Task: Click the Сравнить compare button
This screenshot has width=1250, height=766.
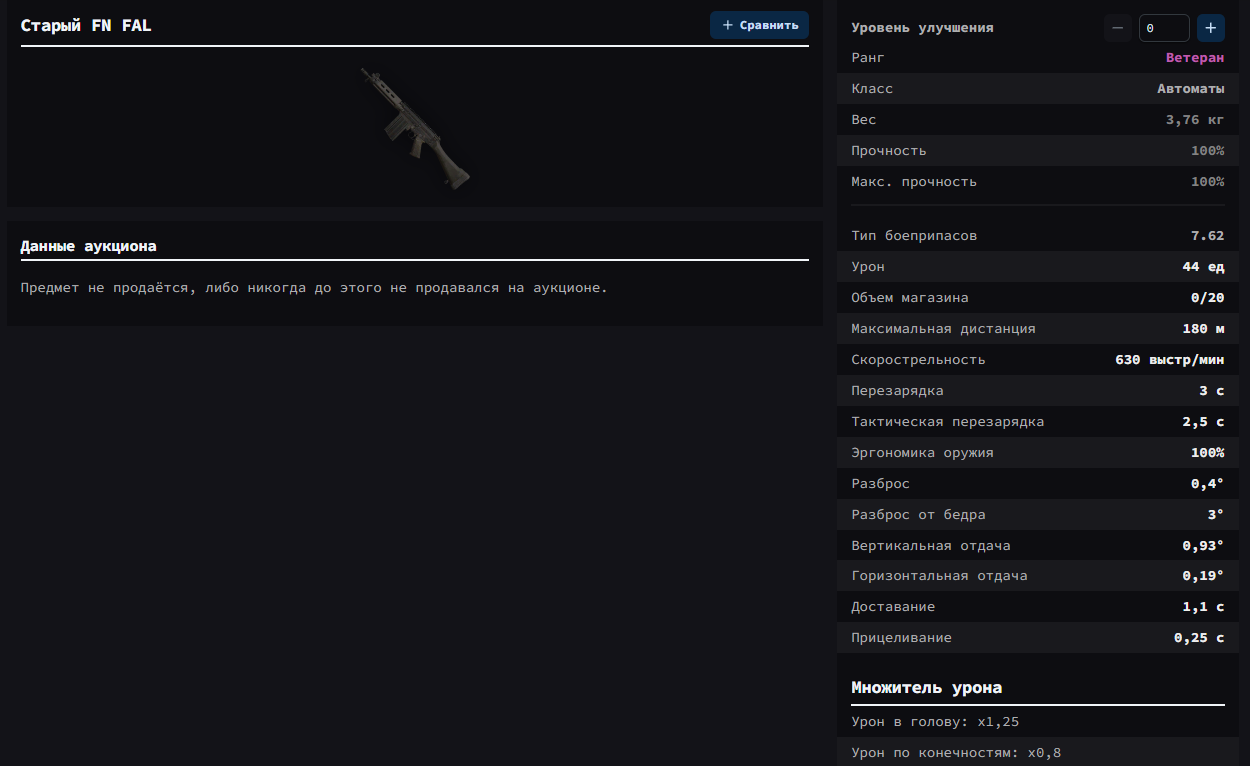Action: tap(759, 25)
